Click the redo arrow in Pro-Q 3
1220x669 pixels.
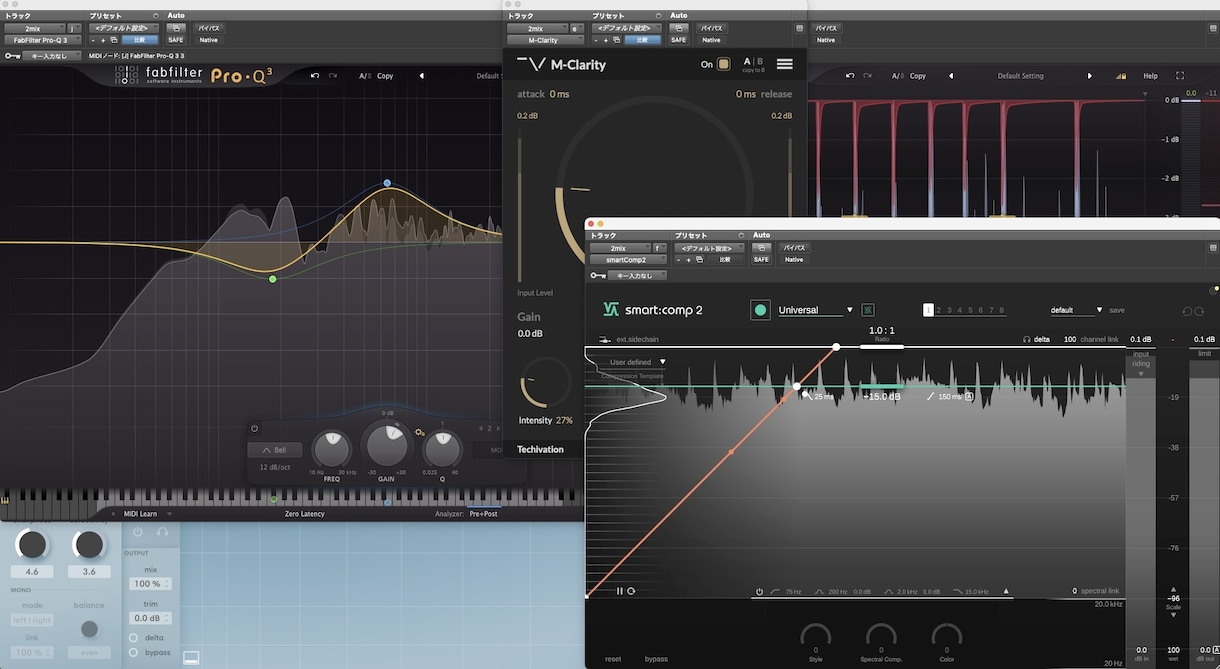coord(334,76)
